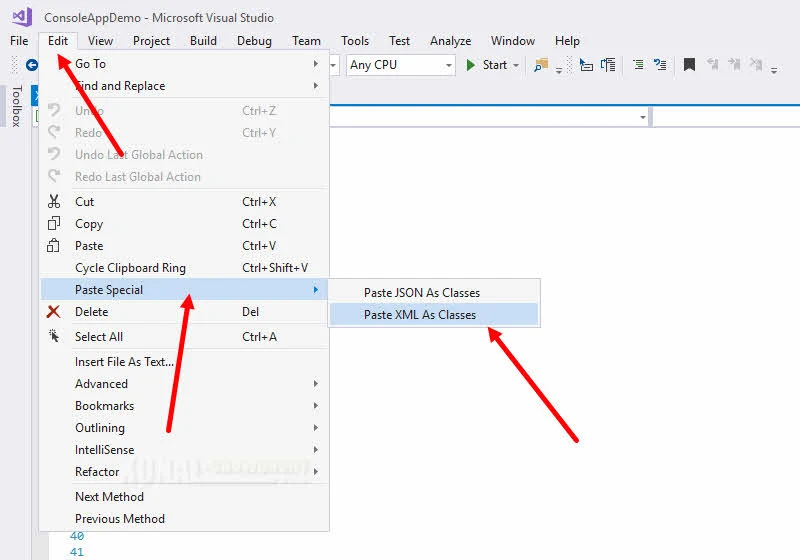Click the Display Object Member List icon
This screenshot has height=560, width=800.
(586, 65)
